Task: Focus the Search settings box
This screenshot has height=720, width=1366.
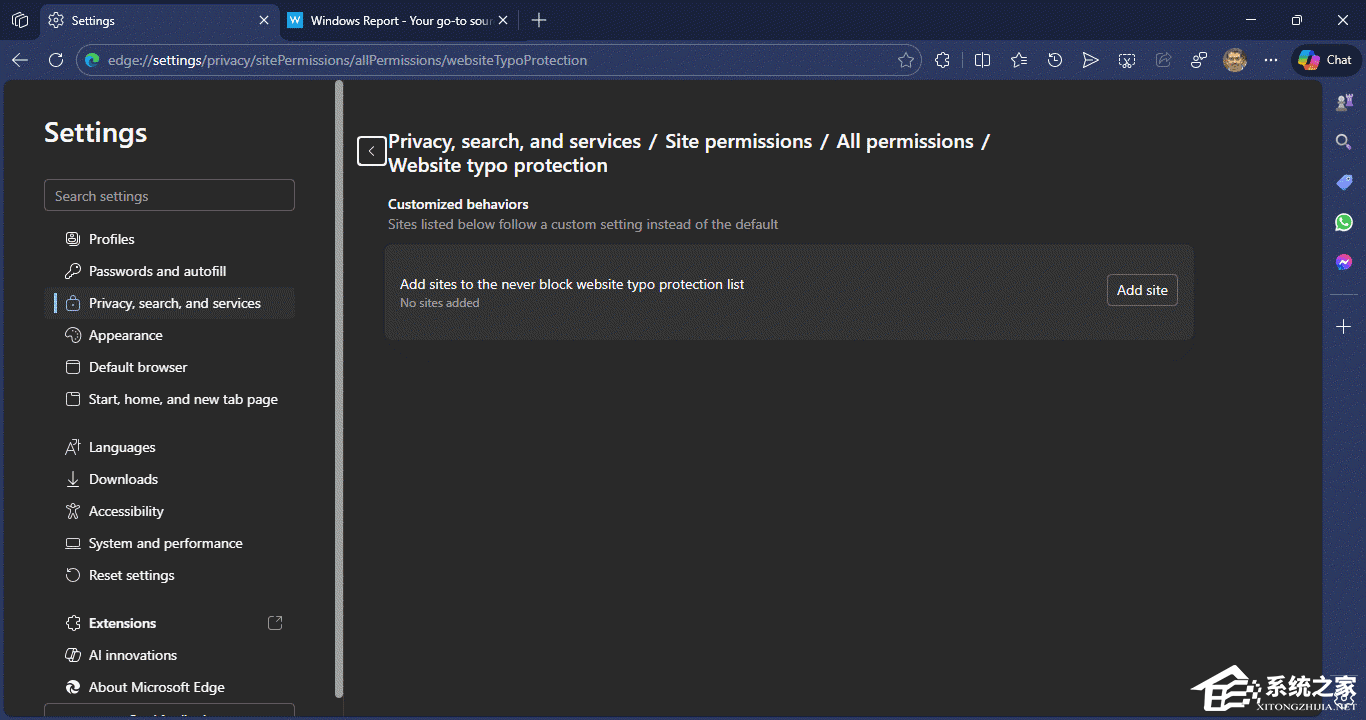Action: (x=169, y=196)
